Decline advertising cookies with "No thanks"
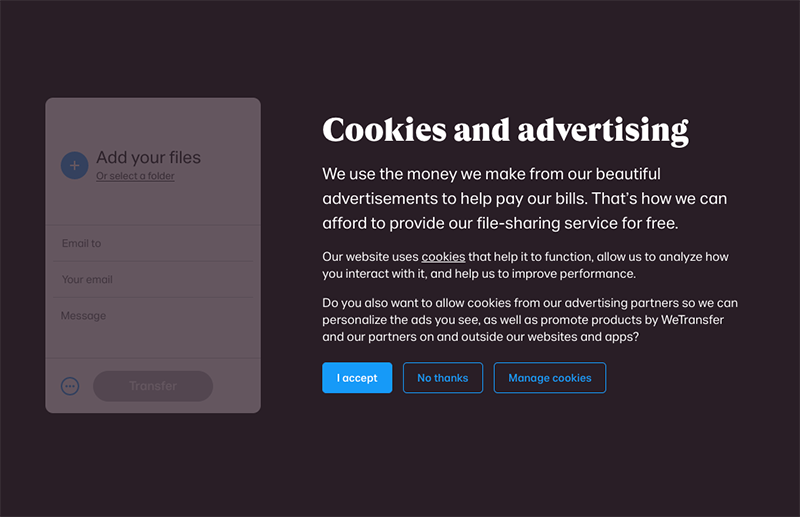This screenshot has width=800, height=517. point(442,378)
